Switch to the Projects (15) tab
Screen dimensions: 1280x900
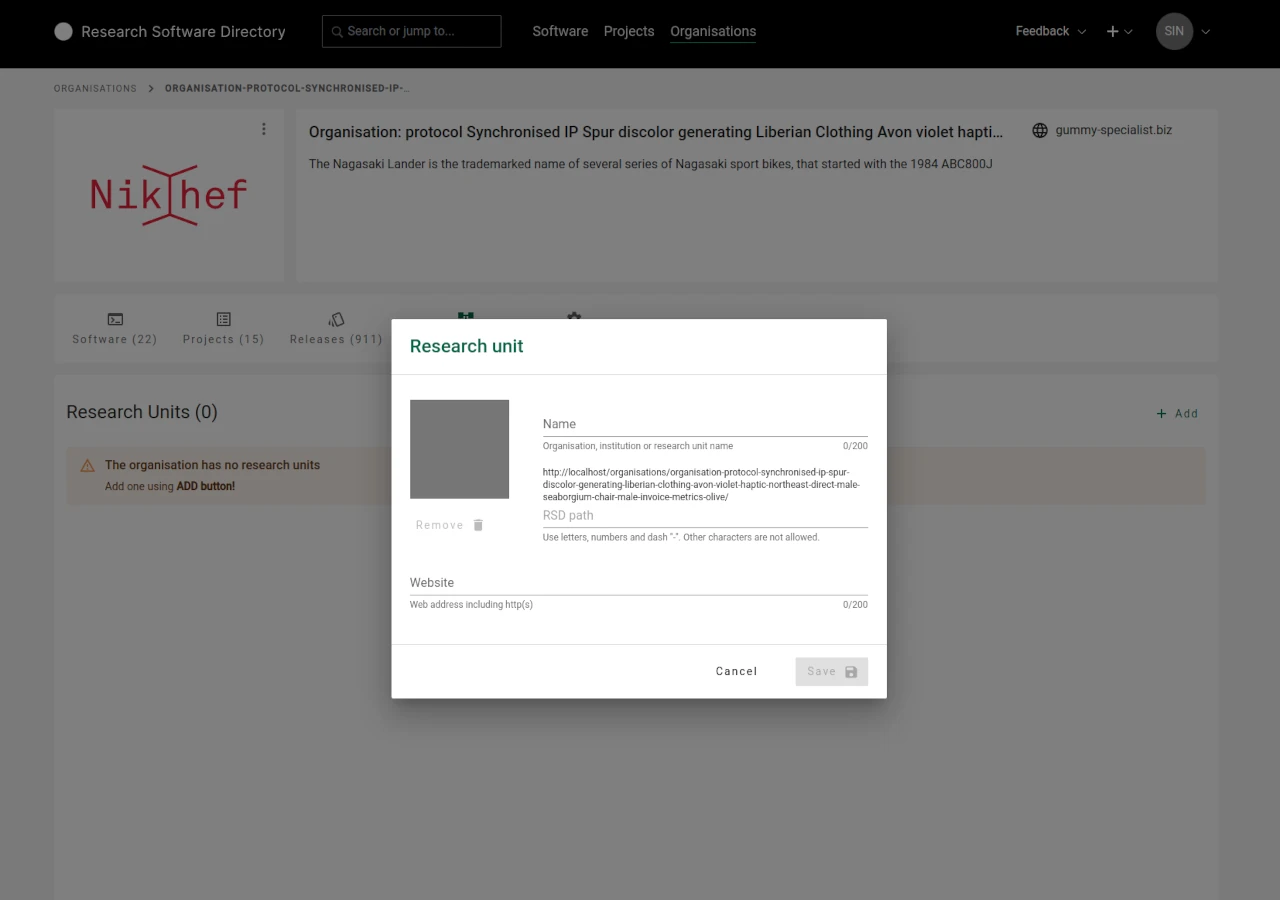point(223,330)
